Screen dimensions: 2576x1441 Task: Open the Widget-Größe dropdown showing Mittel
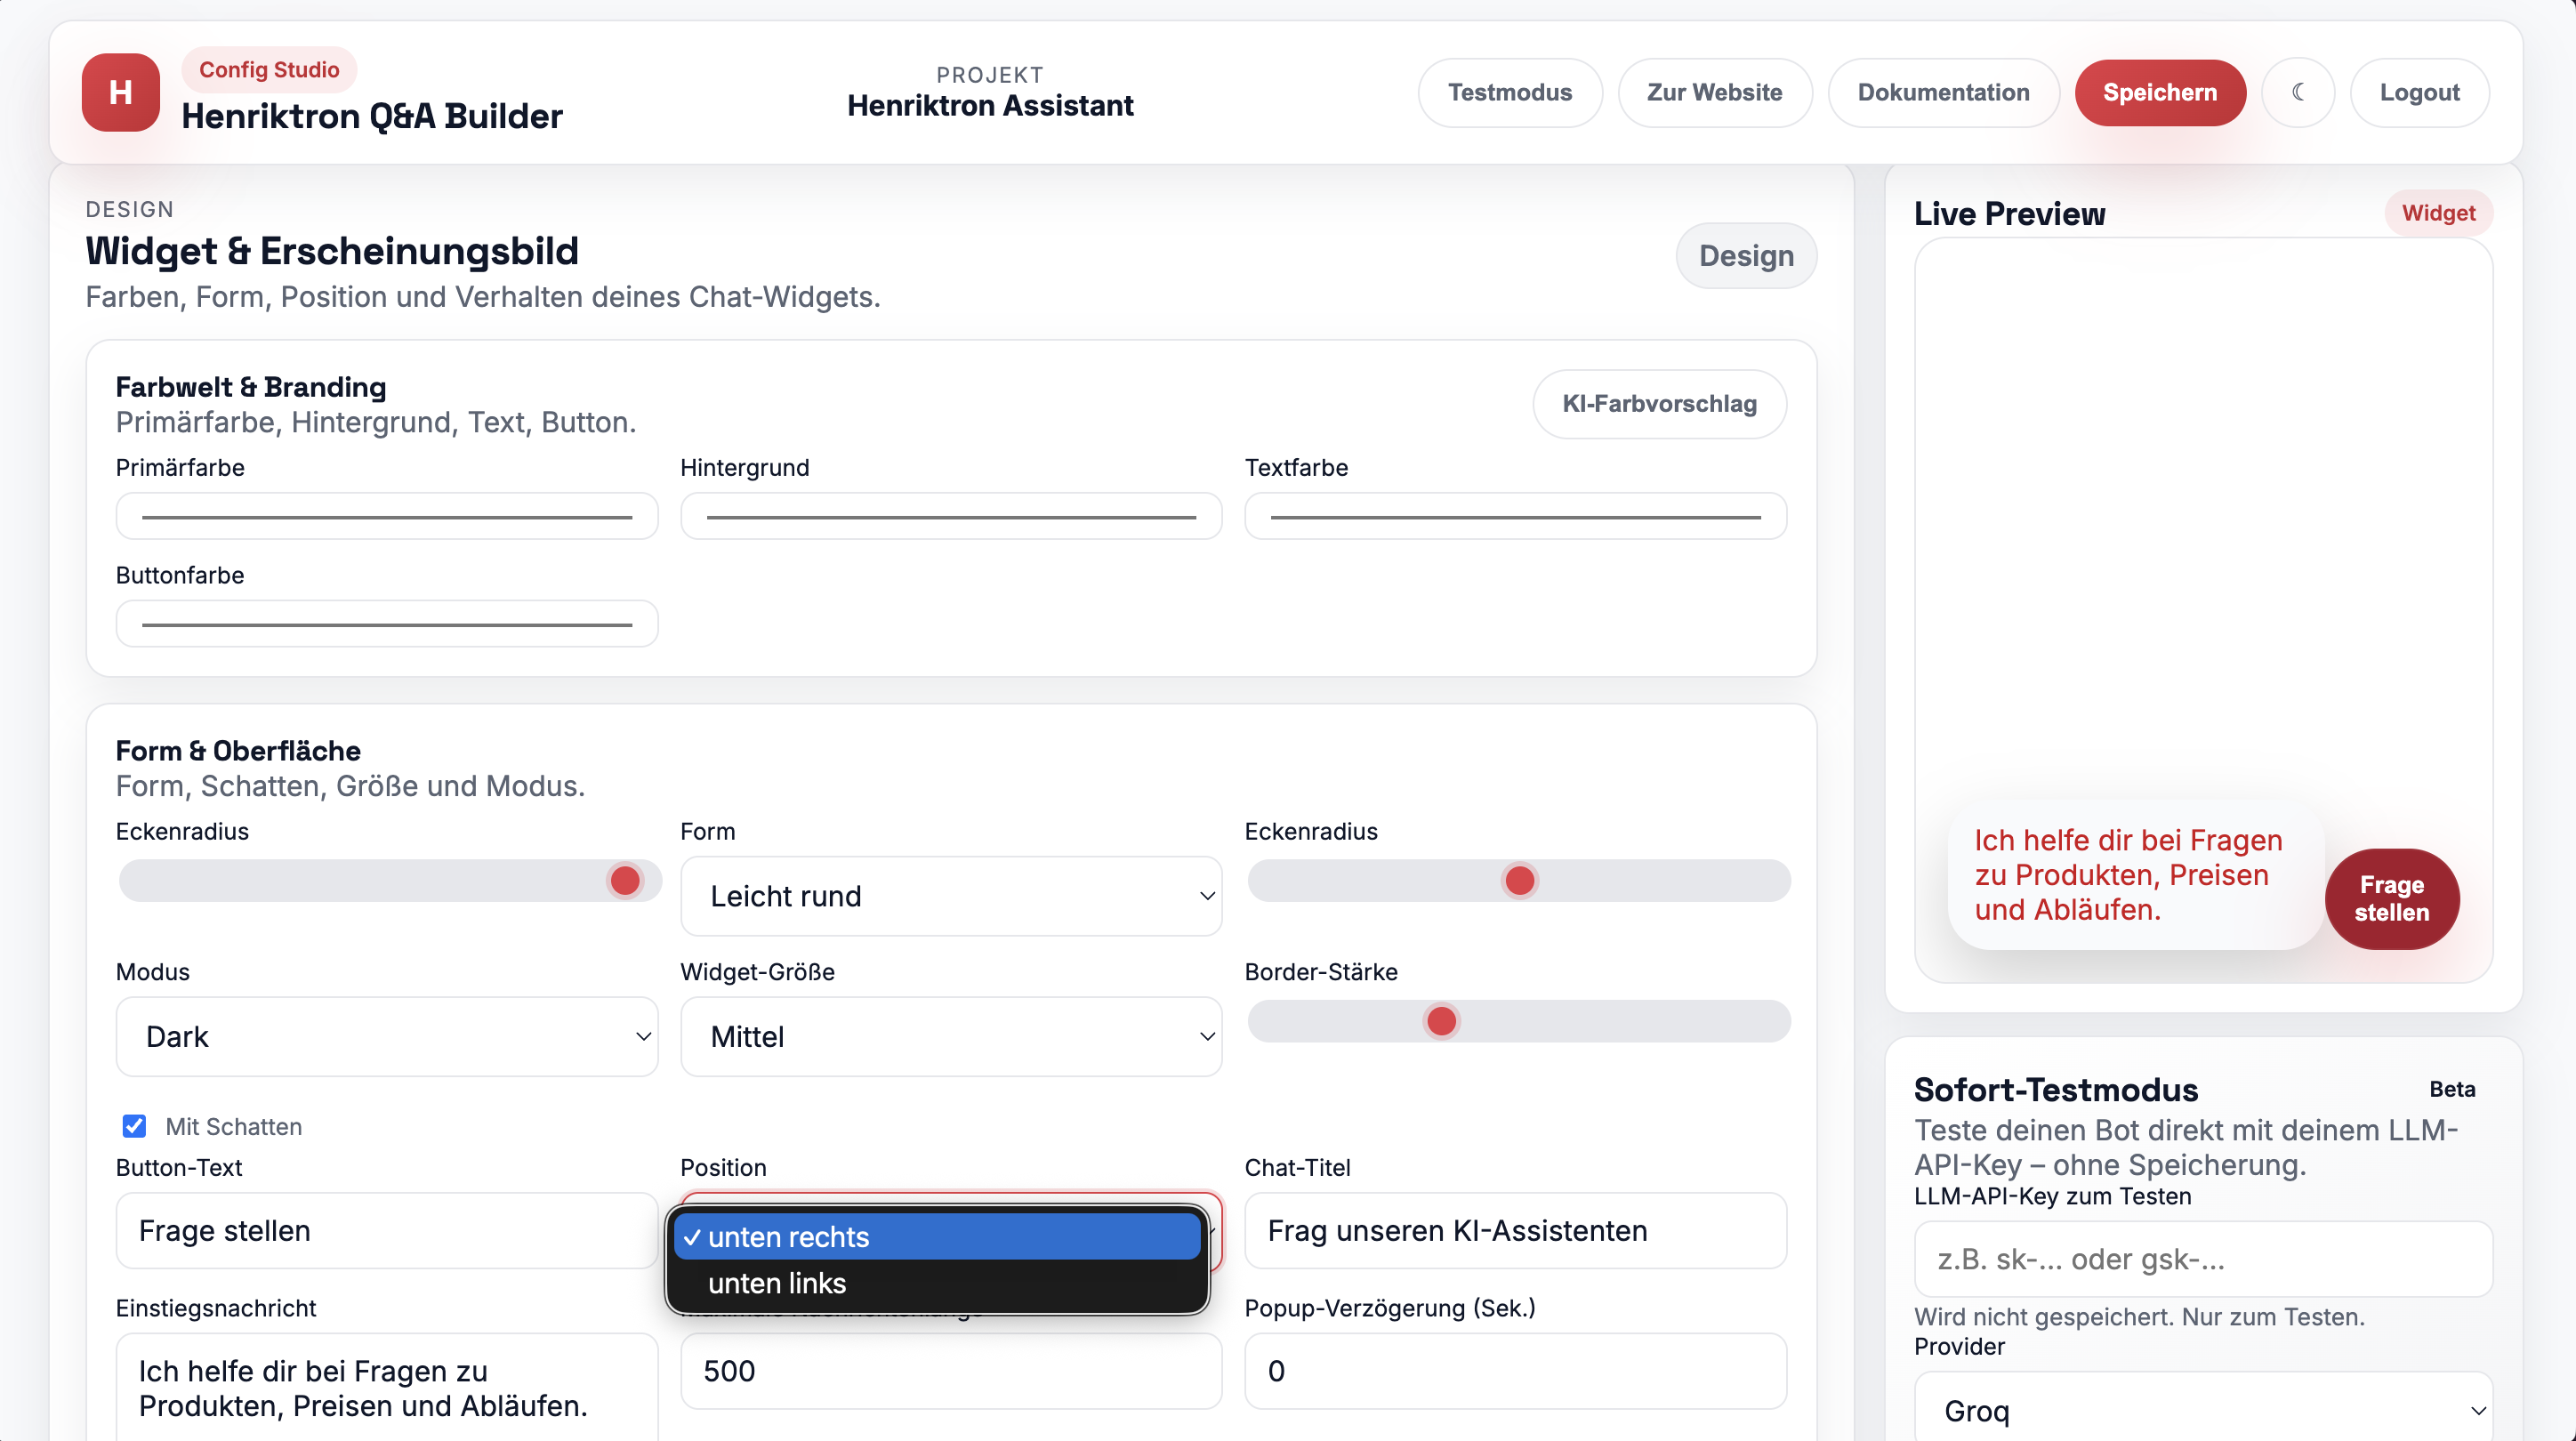[x=950, y=1037]
